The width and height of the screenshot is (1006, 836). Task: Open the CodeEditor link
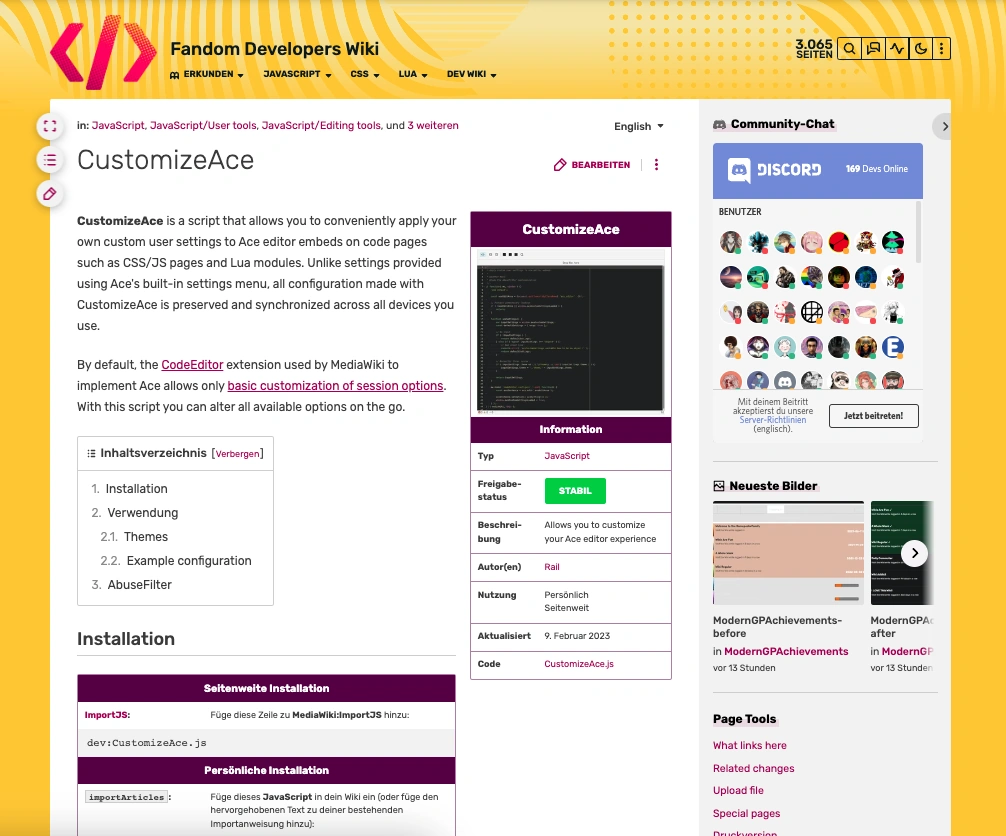click(192, 365)
